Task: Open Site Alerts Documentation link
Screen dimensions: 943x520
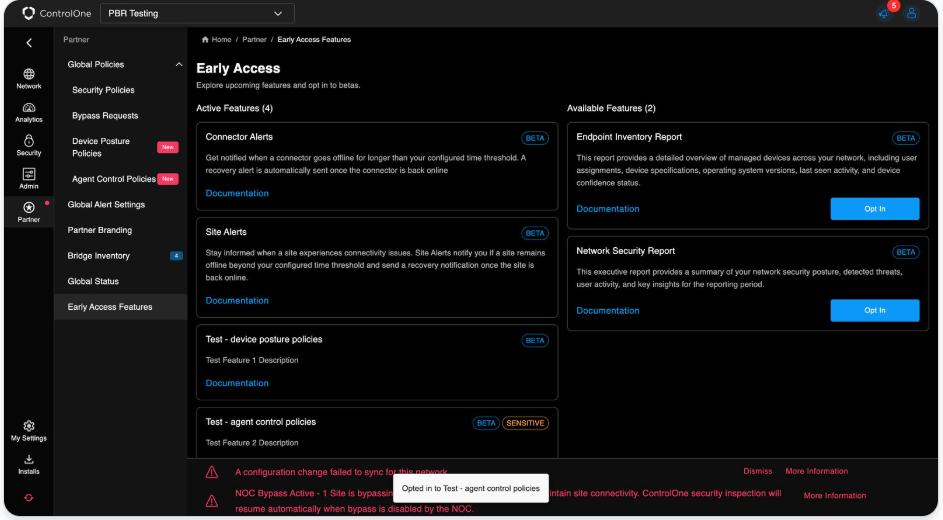Action: [237, 301]
